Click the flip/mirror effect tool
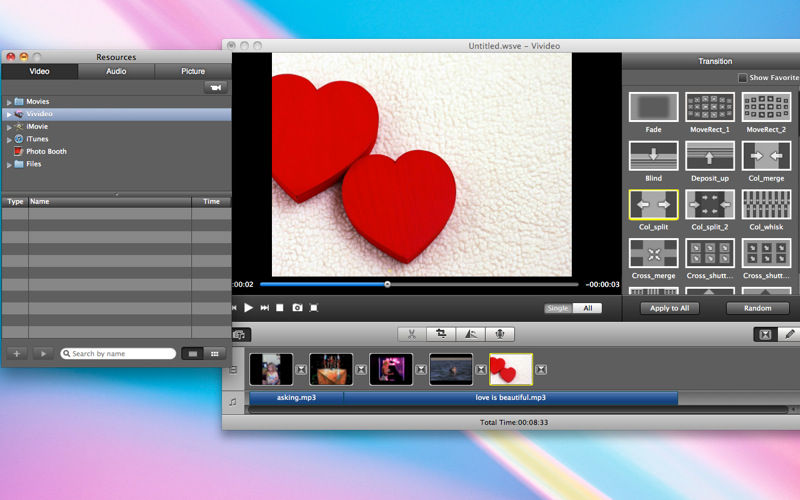Image resolution: width=800 pixels, height=500 pixels. pyautogui.click(x=470, y=334)
